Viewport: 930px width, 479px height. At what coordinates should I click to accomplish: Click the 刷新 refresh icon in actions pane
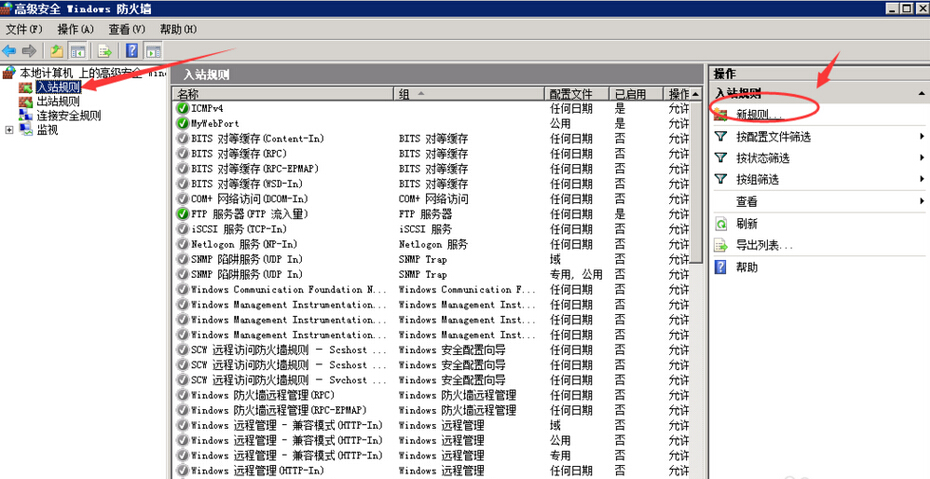pos(720,224)
